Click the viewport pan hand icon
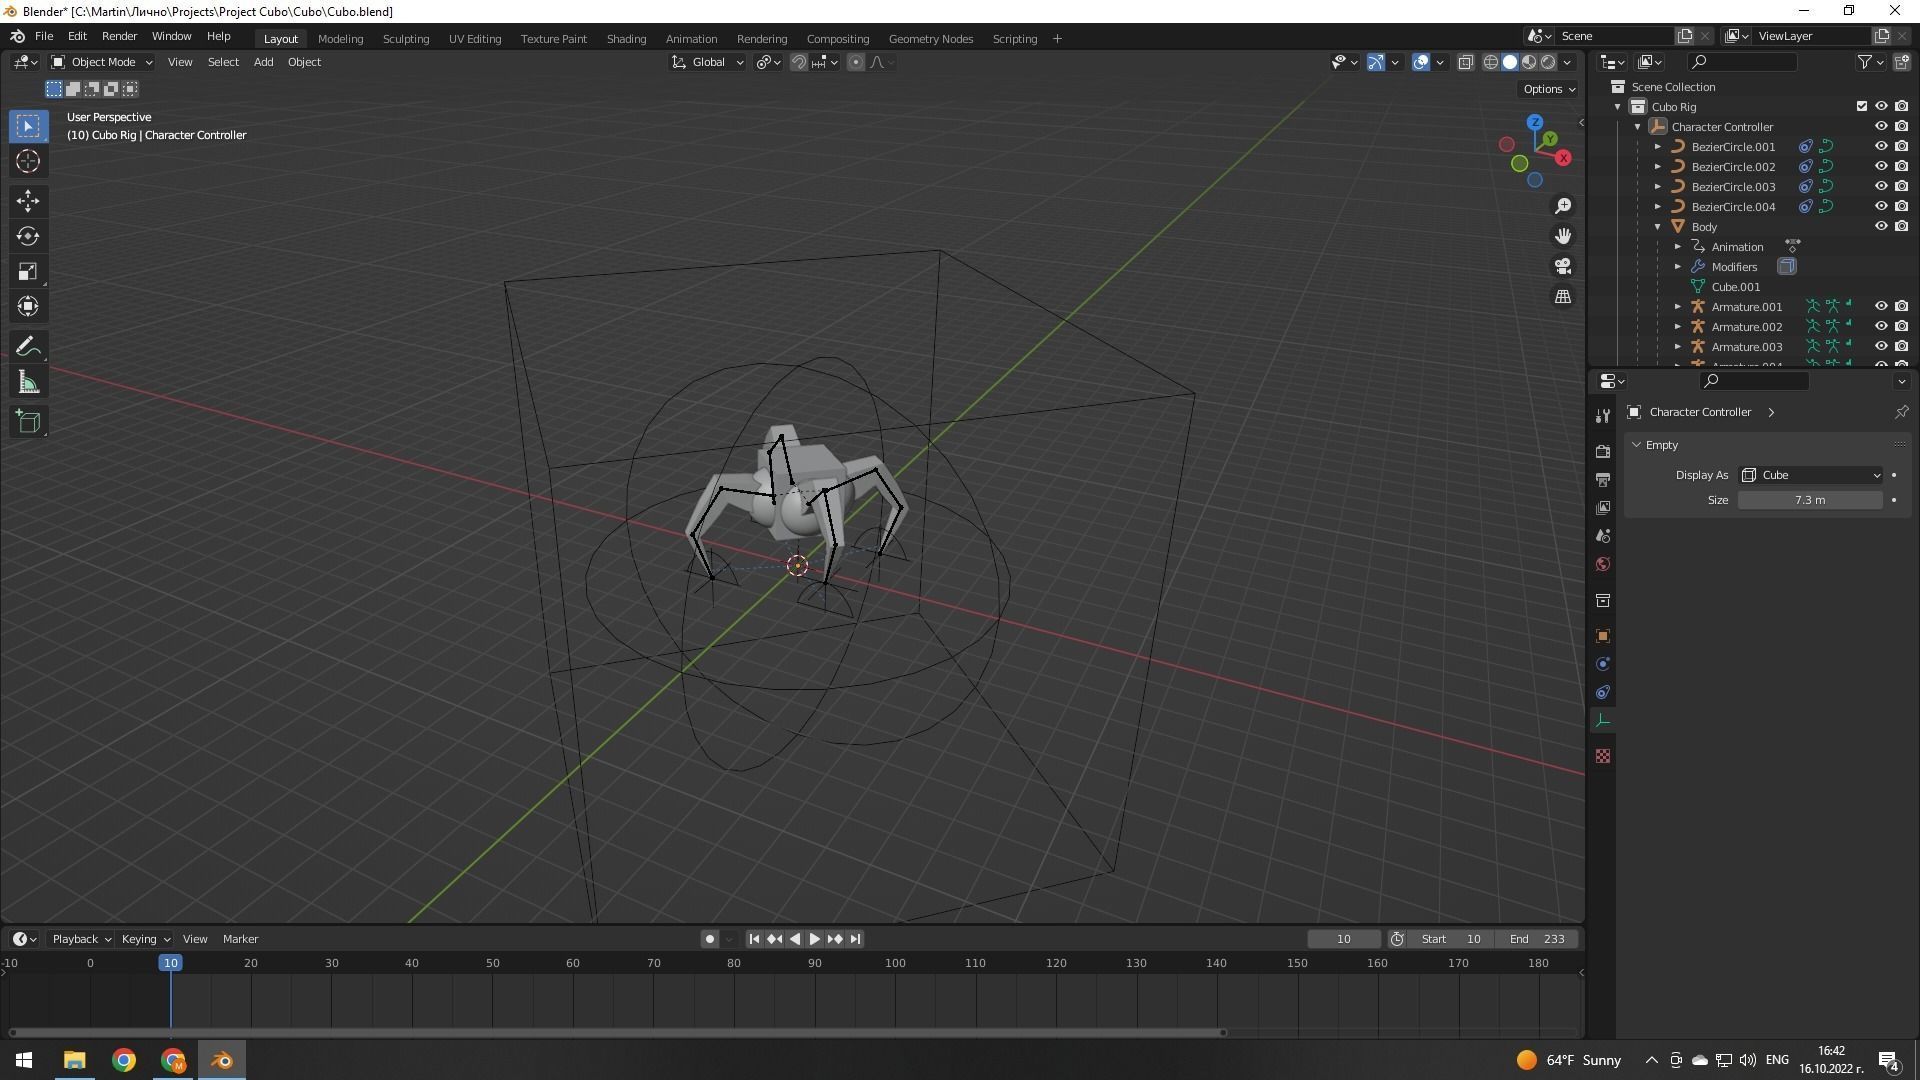This screenshot has height=1080, width=1920. coord(1563,236)
